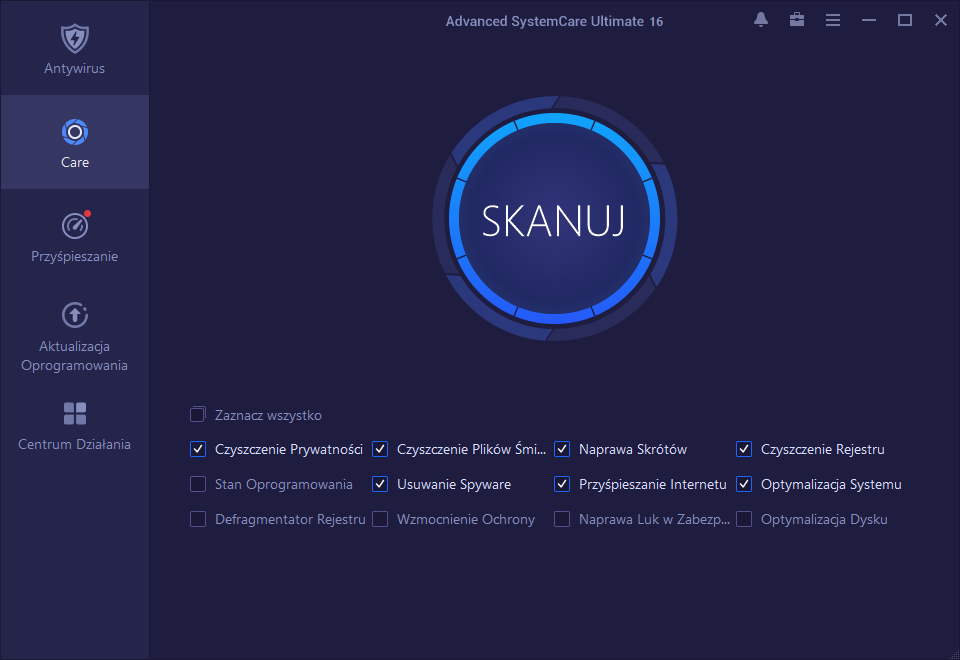Screen dimensions: 960x660
Task: Enable Wzmocnienie Ochrony checkbox
Action: [x=380, y=519]
